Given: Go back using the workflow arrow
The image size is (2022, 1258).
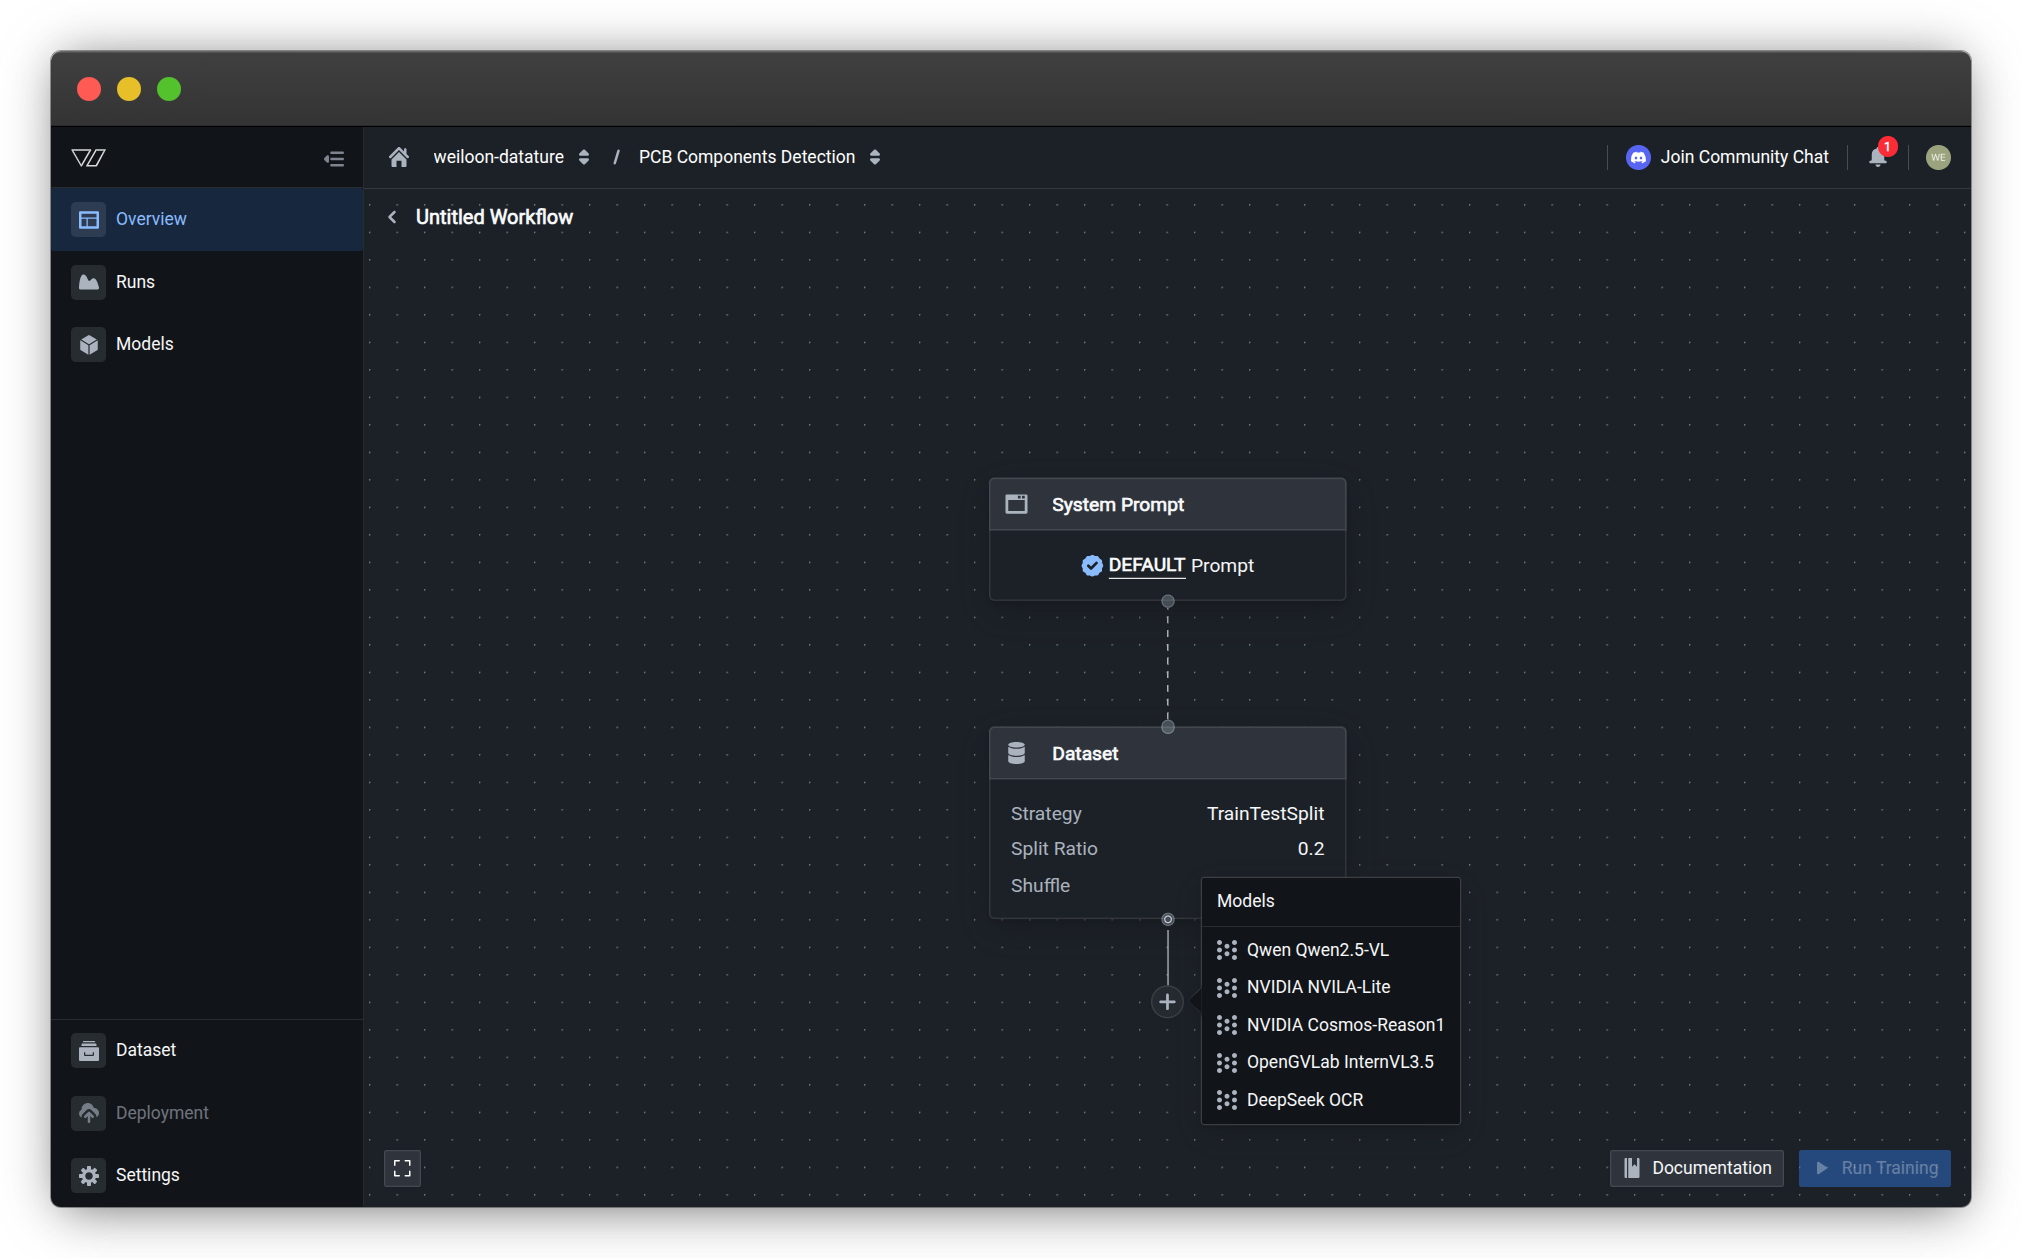Looking at the screenshot, I should [x=392, y=217].
